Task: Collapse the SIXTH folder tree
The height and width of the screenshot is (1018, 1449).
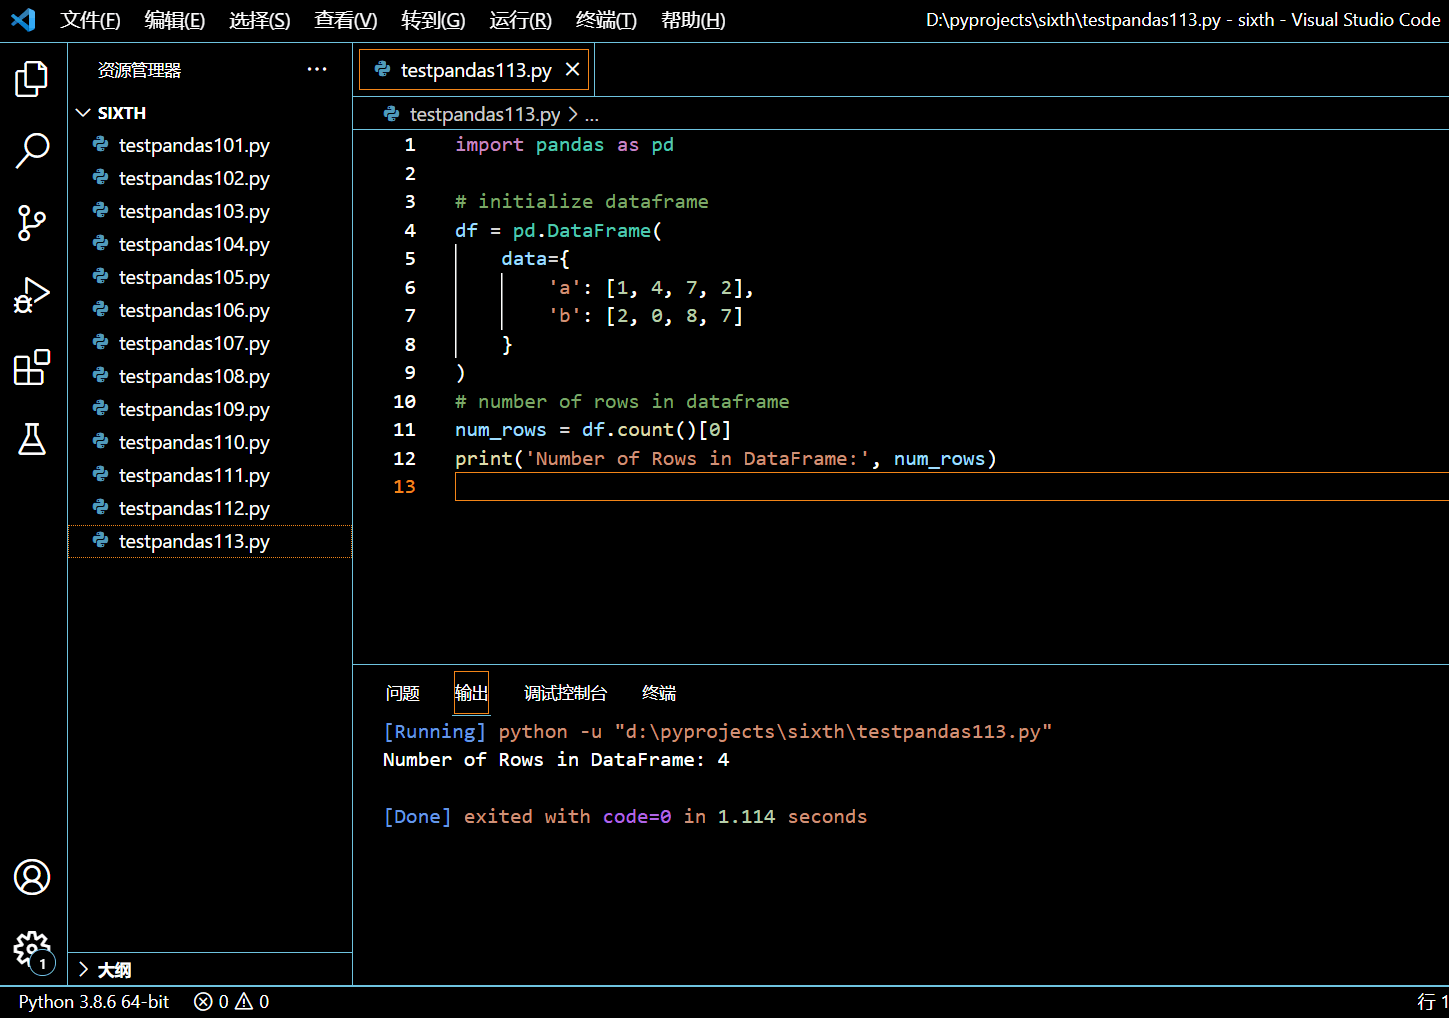Action: [83, 113]
